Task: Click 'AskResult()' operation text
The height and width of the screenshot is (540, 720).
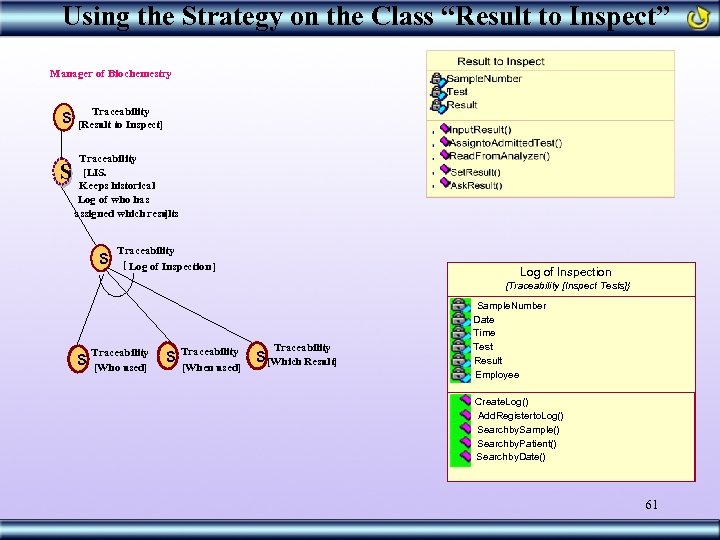Action: (x=477, y=186)
